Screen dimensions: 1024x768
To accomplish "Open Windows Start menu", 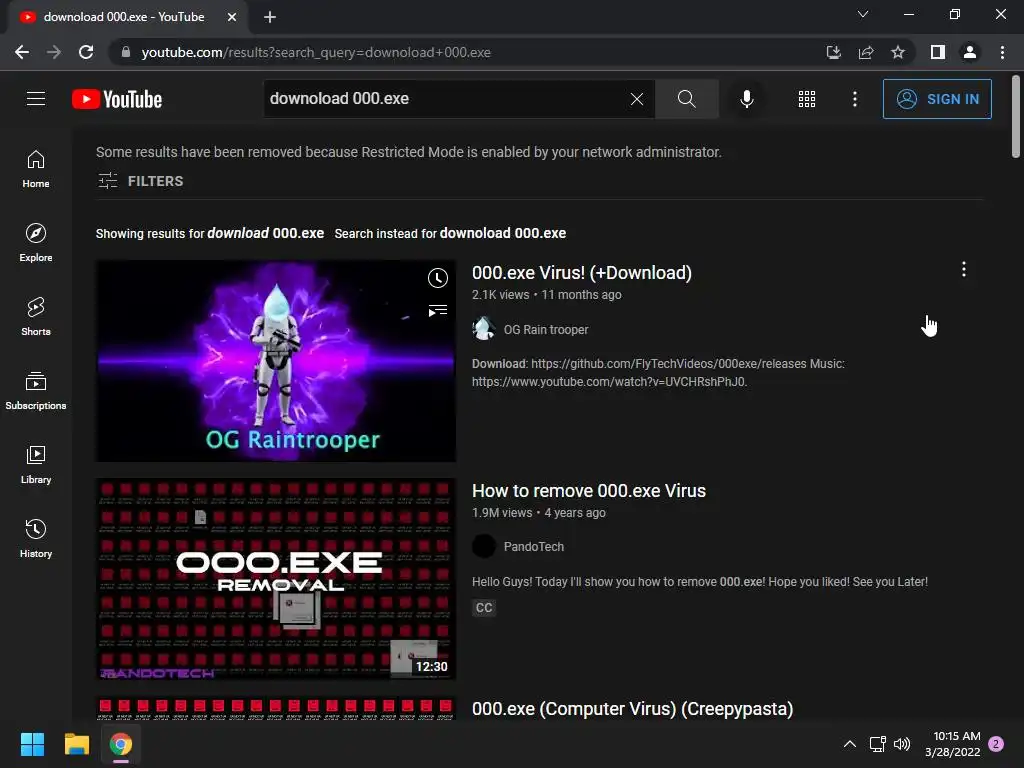I will [x=32, y=744].
